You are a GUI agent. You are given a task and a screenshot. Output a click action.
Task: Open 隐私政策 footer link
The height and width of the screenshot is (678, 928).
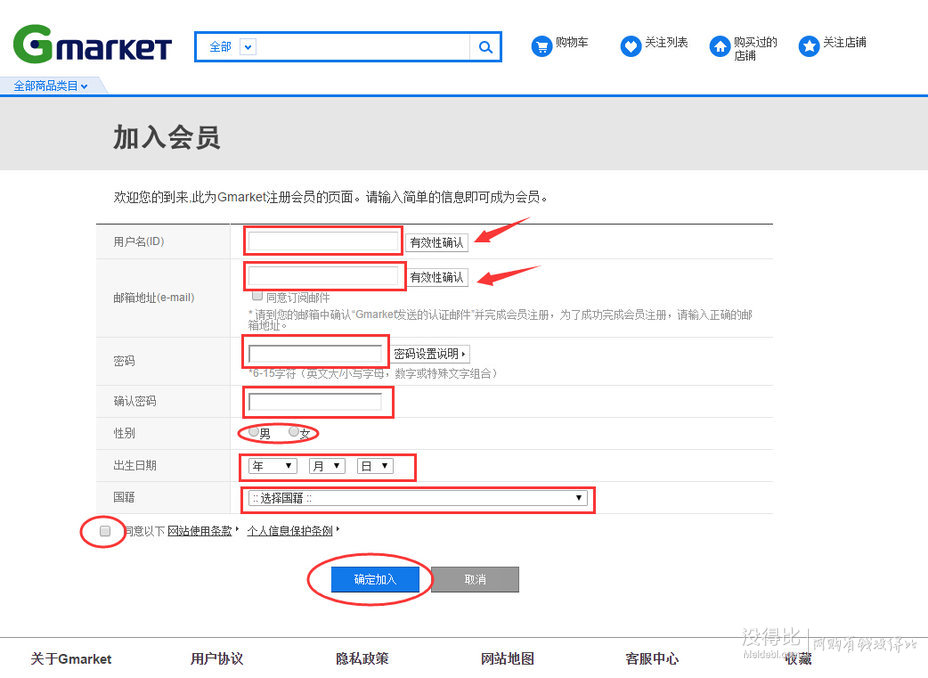[362, 658]
